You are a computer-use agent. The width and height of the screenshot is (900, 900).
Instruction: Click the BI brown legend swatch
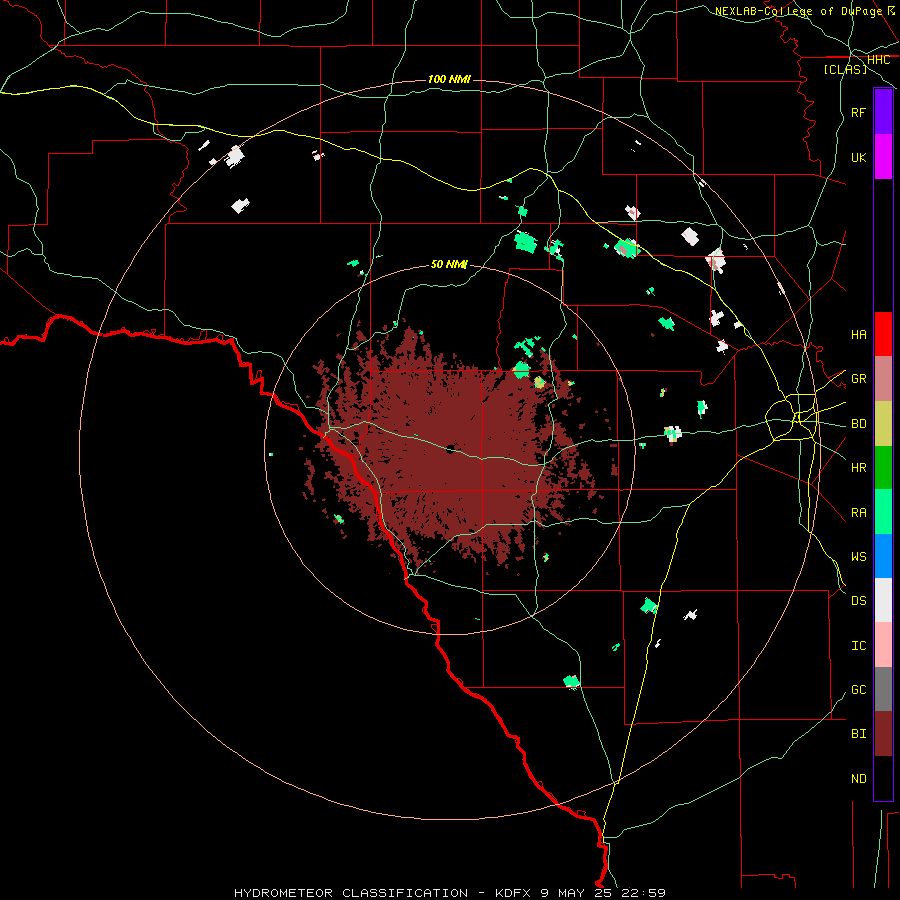click(883, 734)
